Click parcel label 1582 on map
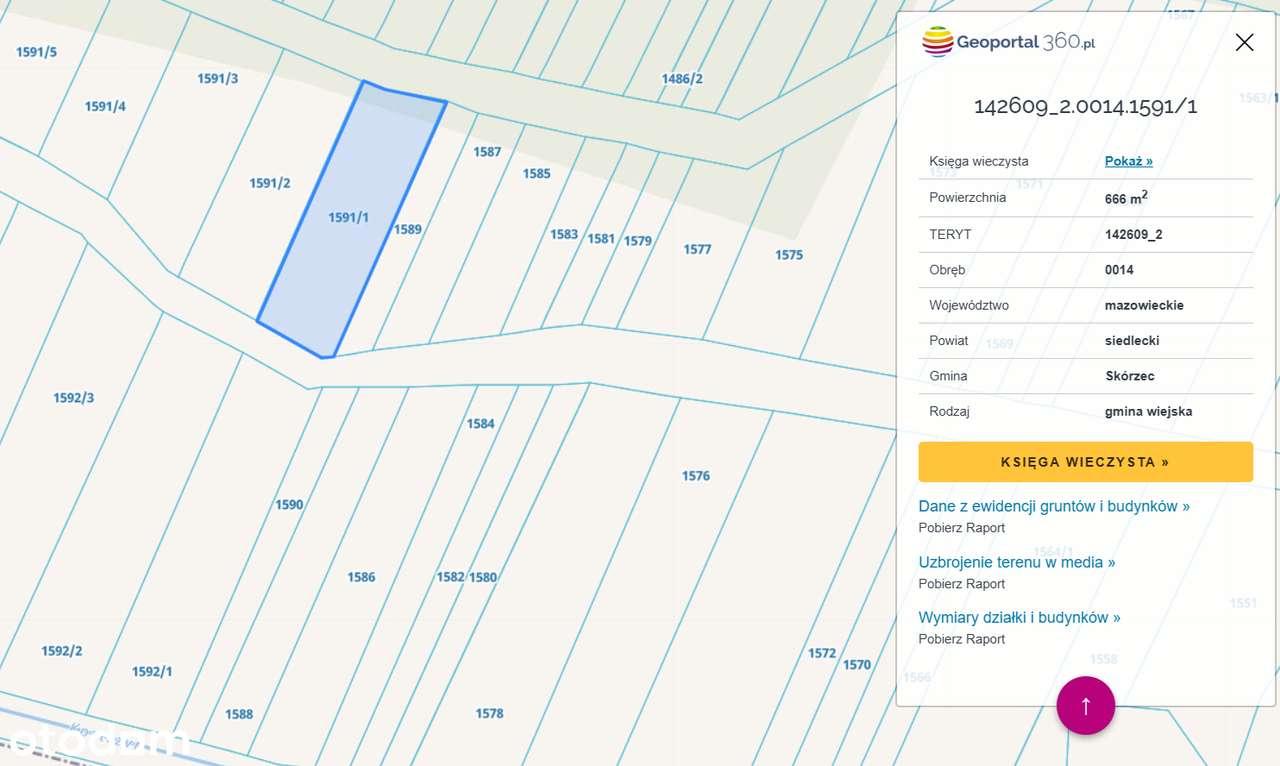Screen dimensions: 1280x766 click(x=450, y=577)
